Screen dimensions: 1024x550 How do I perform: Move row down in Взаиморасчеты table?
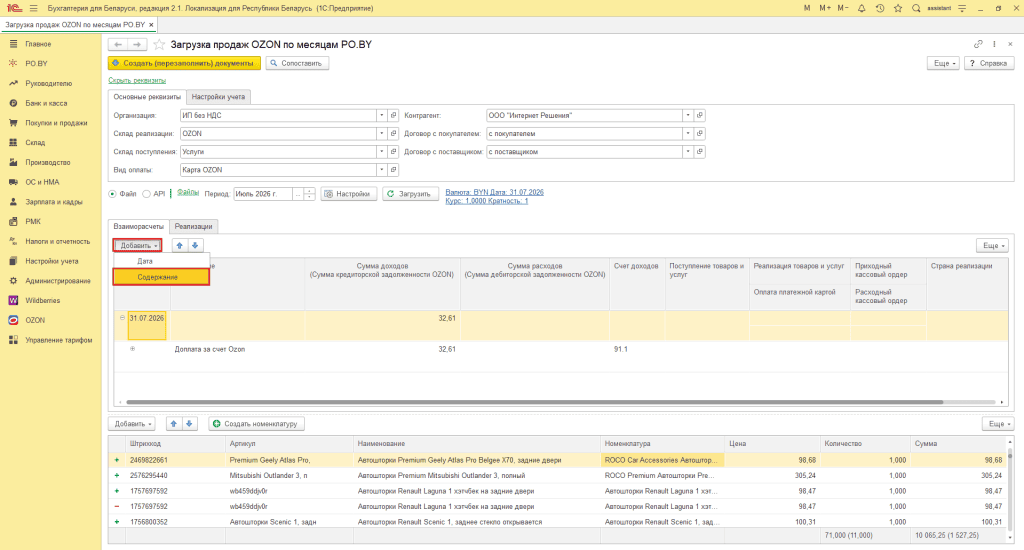click(x=195, y=246)
